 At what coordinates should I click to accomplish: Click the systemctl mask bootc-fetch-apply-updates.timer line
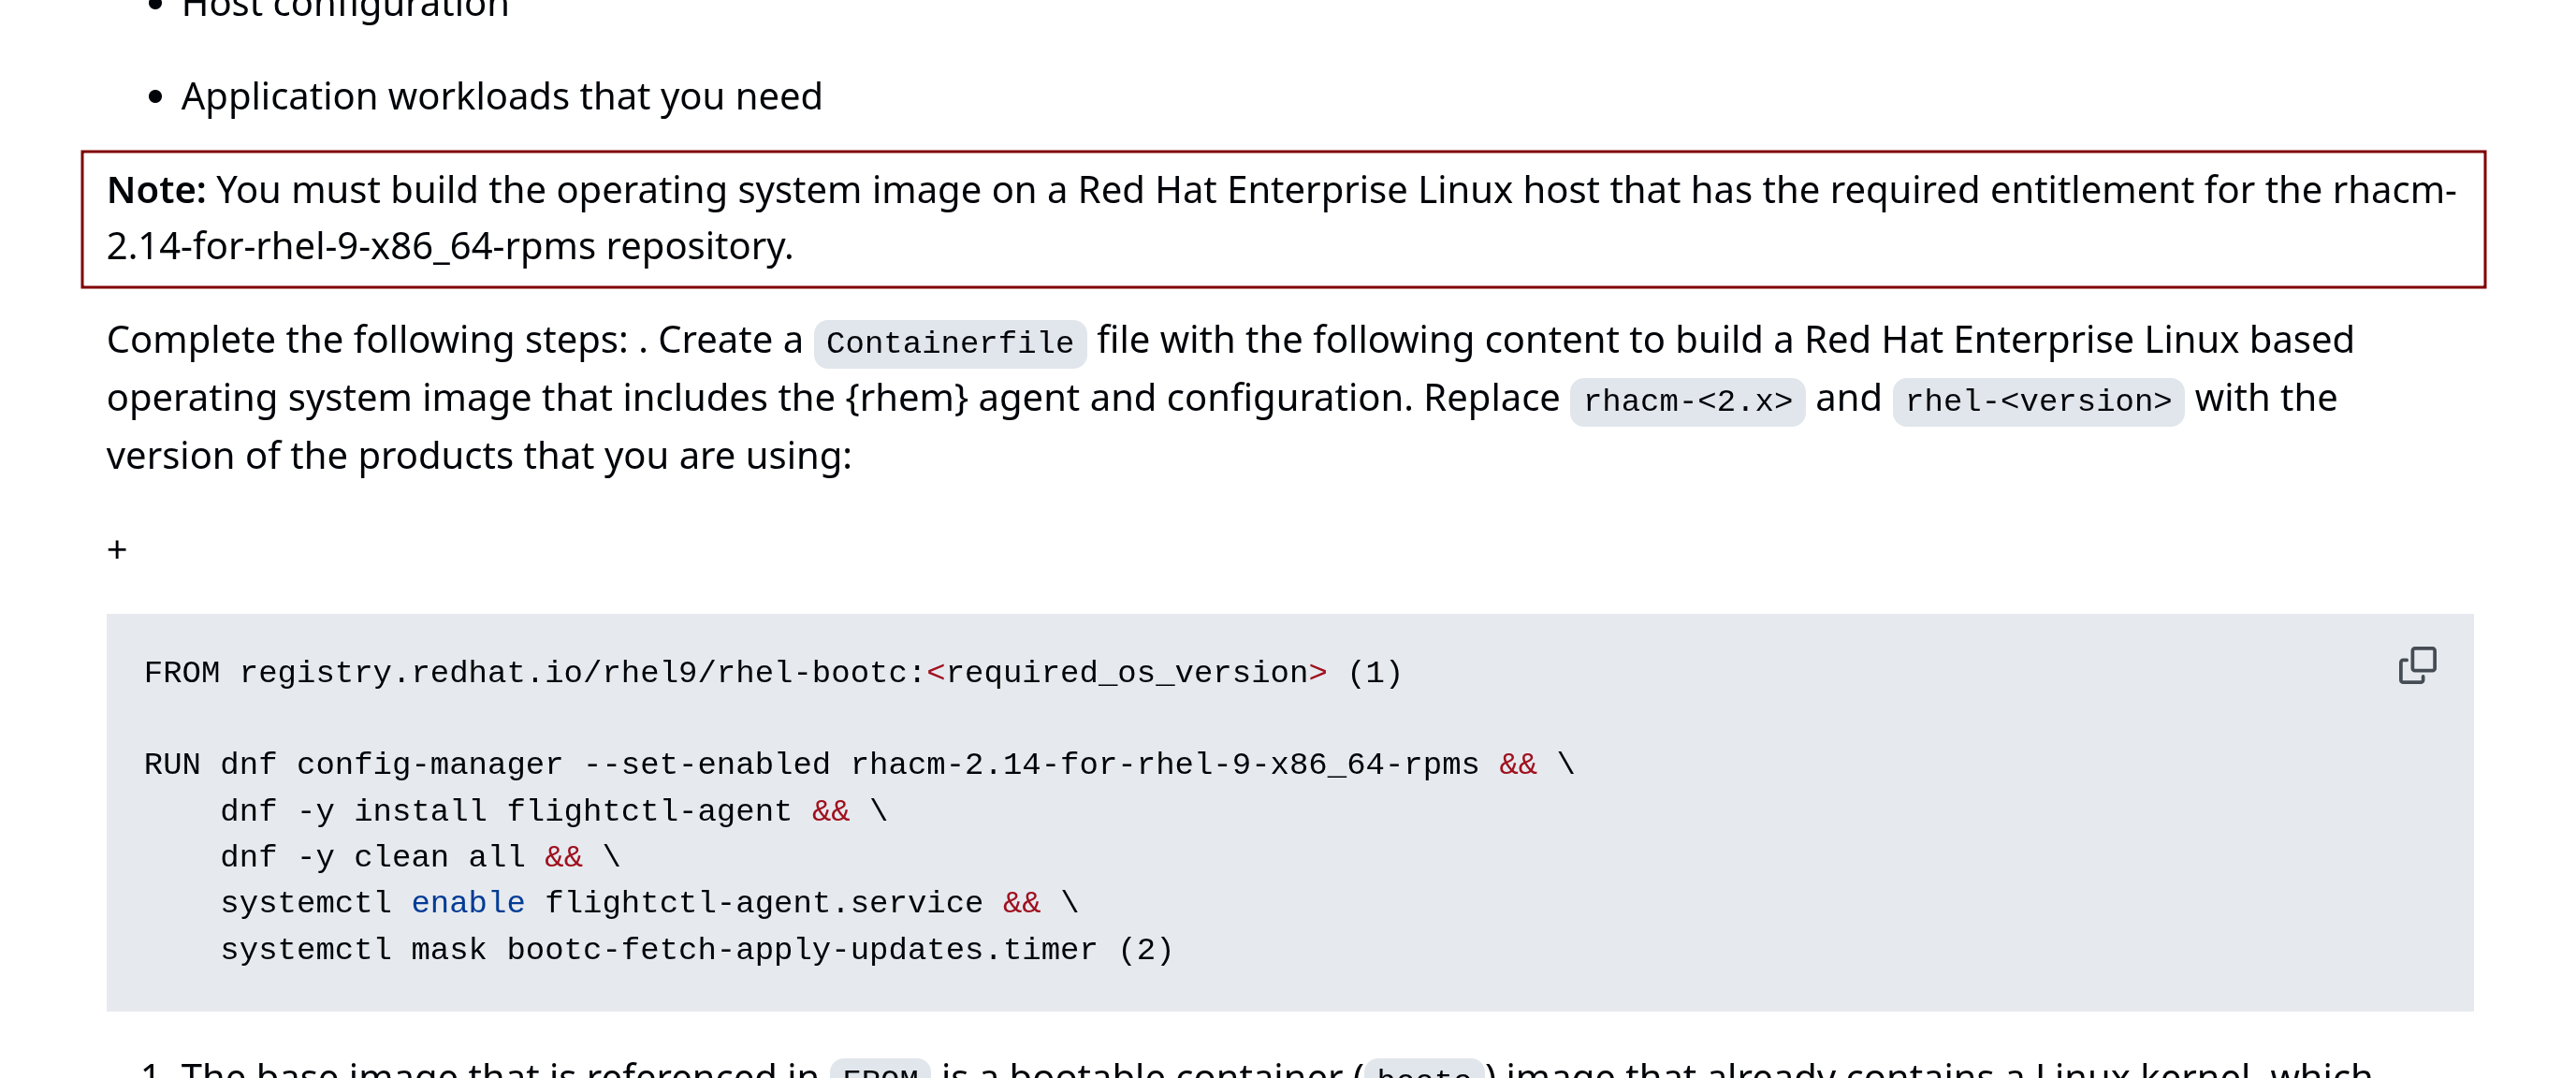pyautogui.click(x=657, y=949)
